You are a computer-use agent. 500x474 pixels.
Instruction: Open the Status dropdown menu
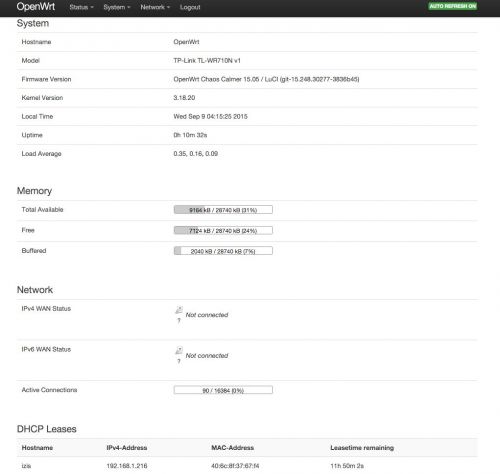(81, 7)
